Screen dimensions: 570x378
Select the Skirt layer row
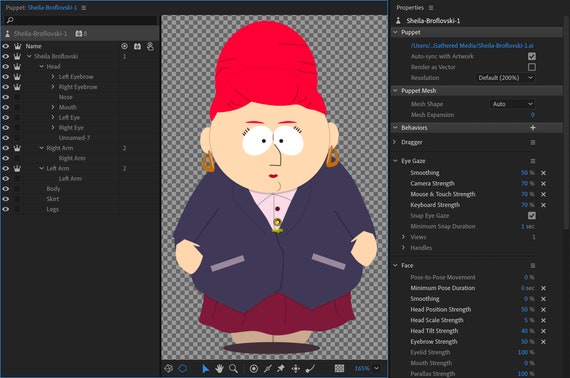[80, 199]
